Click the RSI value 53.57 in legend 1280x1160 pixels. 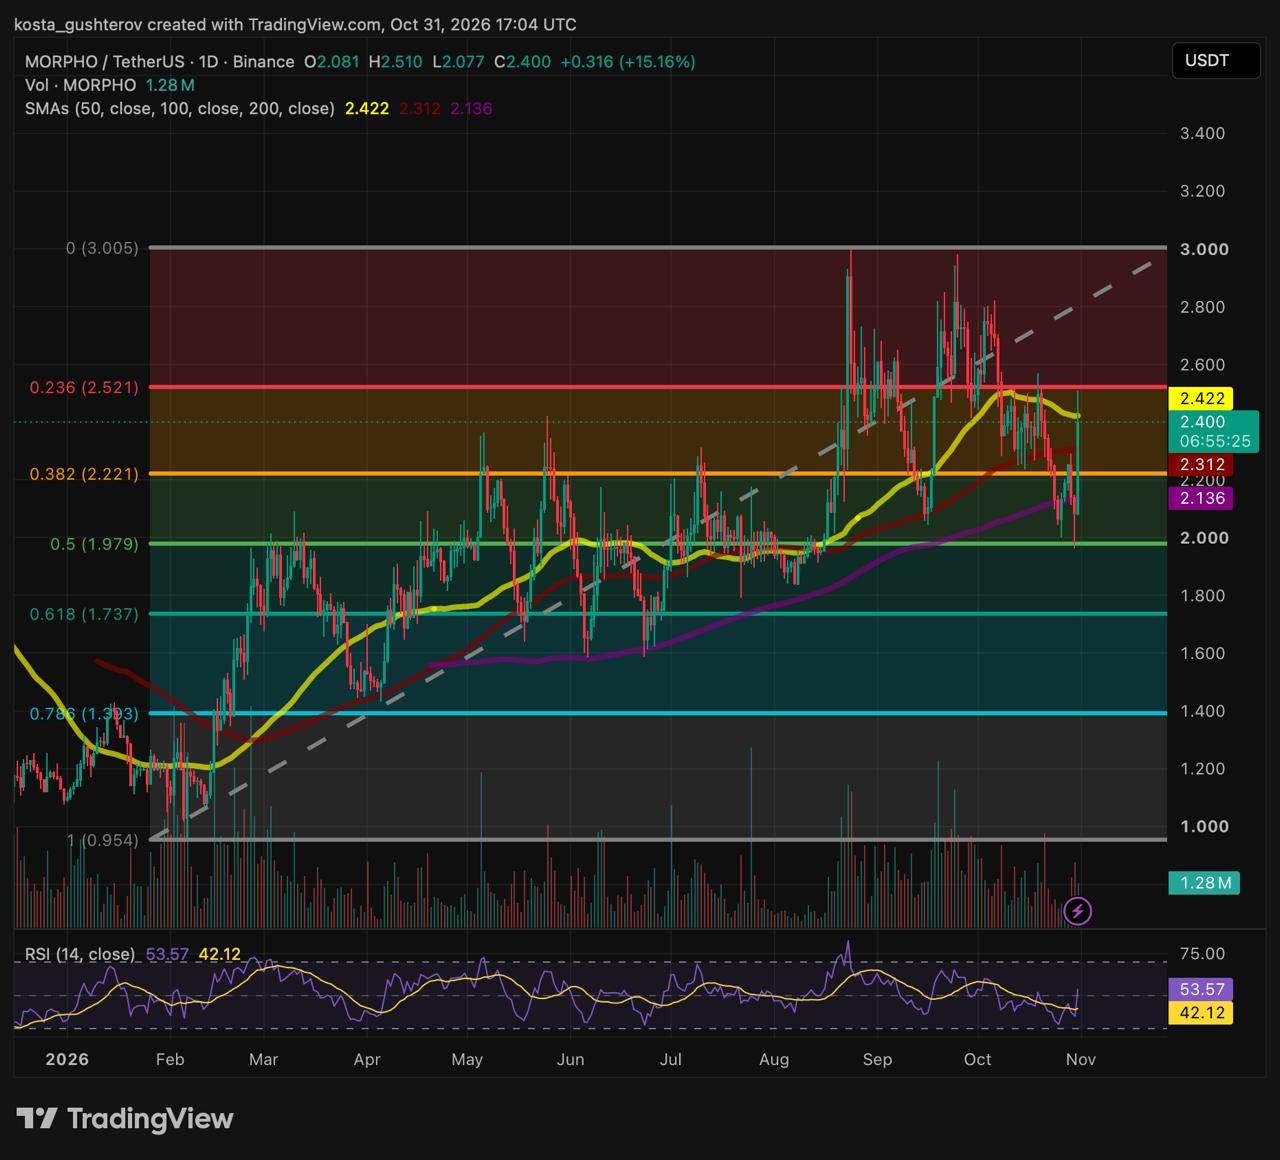click(167, 954)
